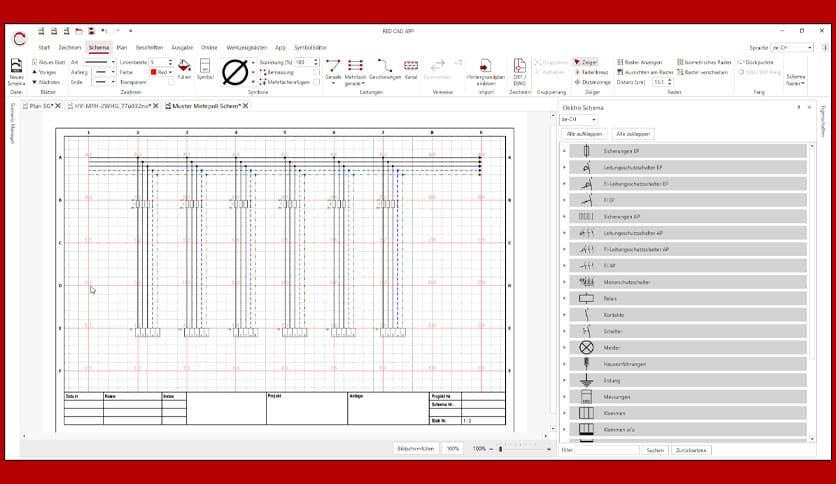Open the Symbol Editor ribbon tab
Viewport: 836px width, 484px height.
[310, 47]
